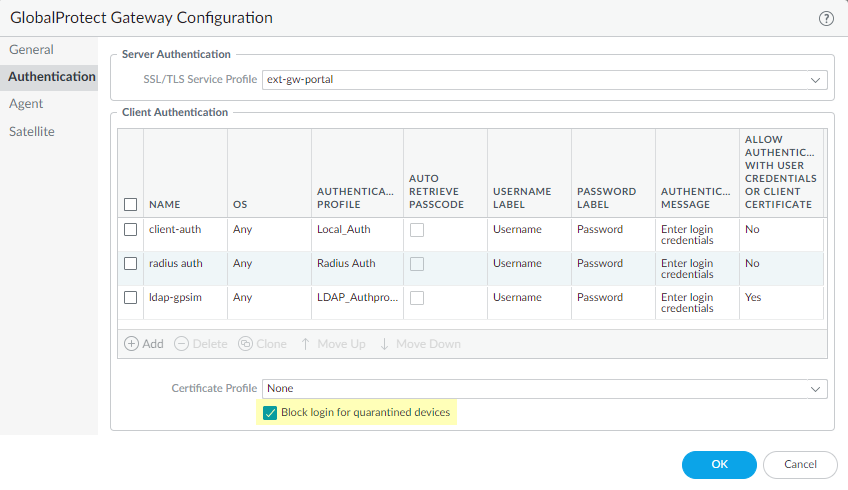Toggle the select-all header checkbox
The height and width of the screenshot is (490, 848).
click(x=130, y=205)
